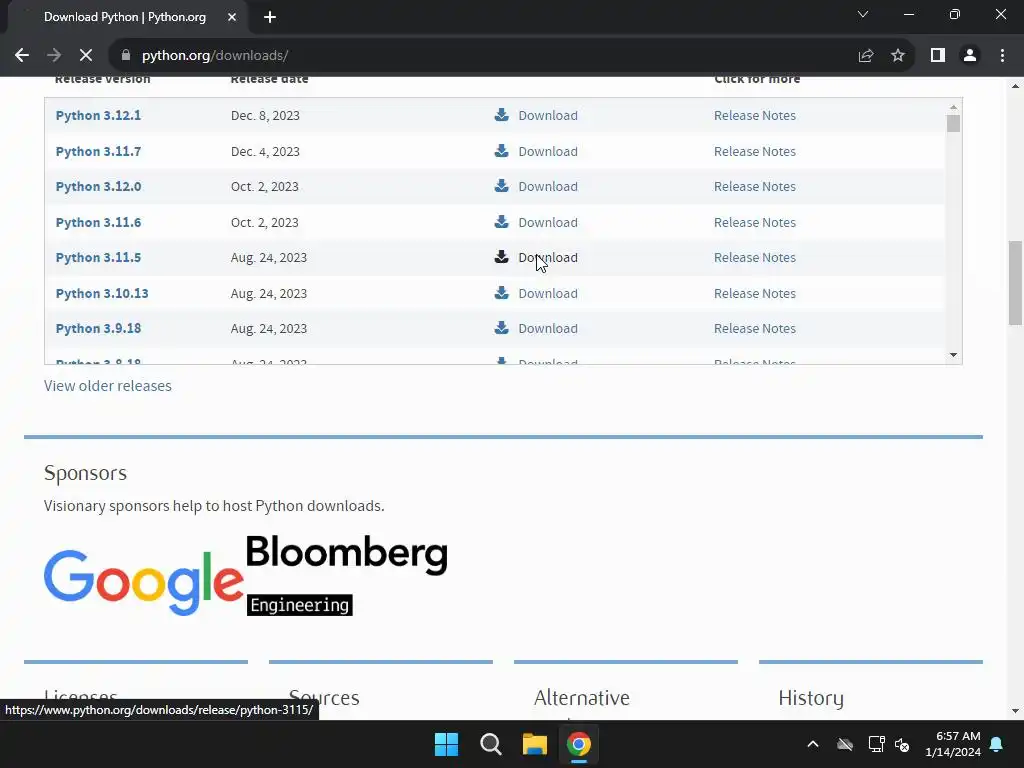
Task: Click Dec. 8, 2023 release date
Action: tap(265, 116)
